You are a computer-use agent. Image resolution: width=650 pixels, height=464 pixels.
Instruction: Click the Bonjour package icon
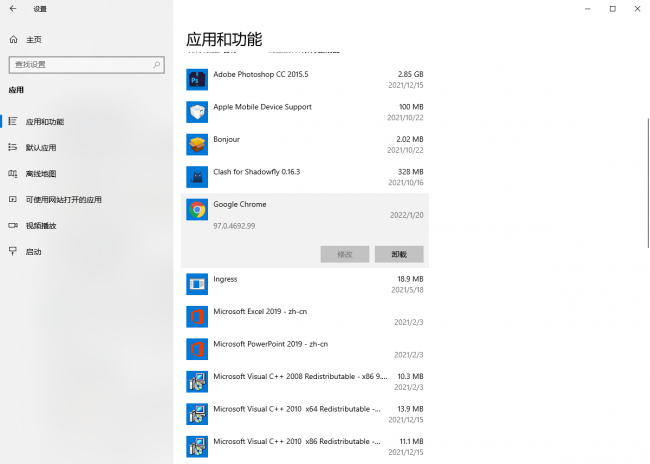(x=197, y=144)
